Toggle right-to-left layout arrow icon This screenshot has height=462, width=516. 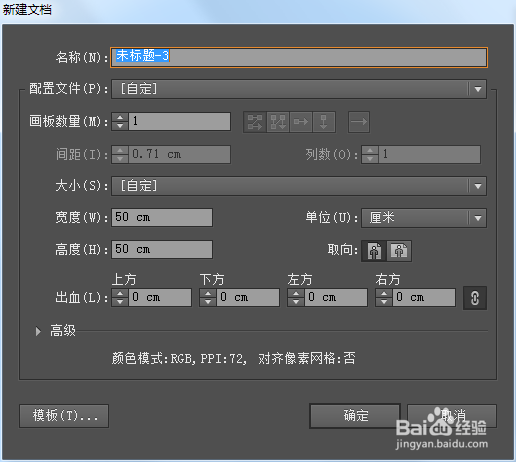[x=359, y=122]
